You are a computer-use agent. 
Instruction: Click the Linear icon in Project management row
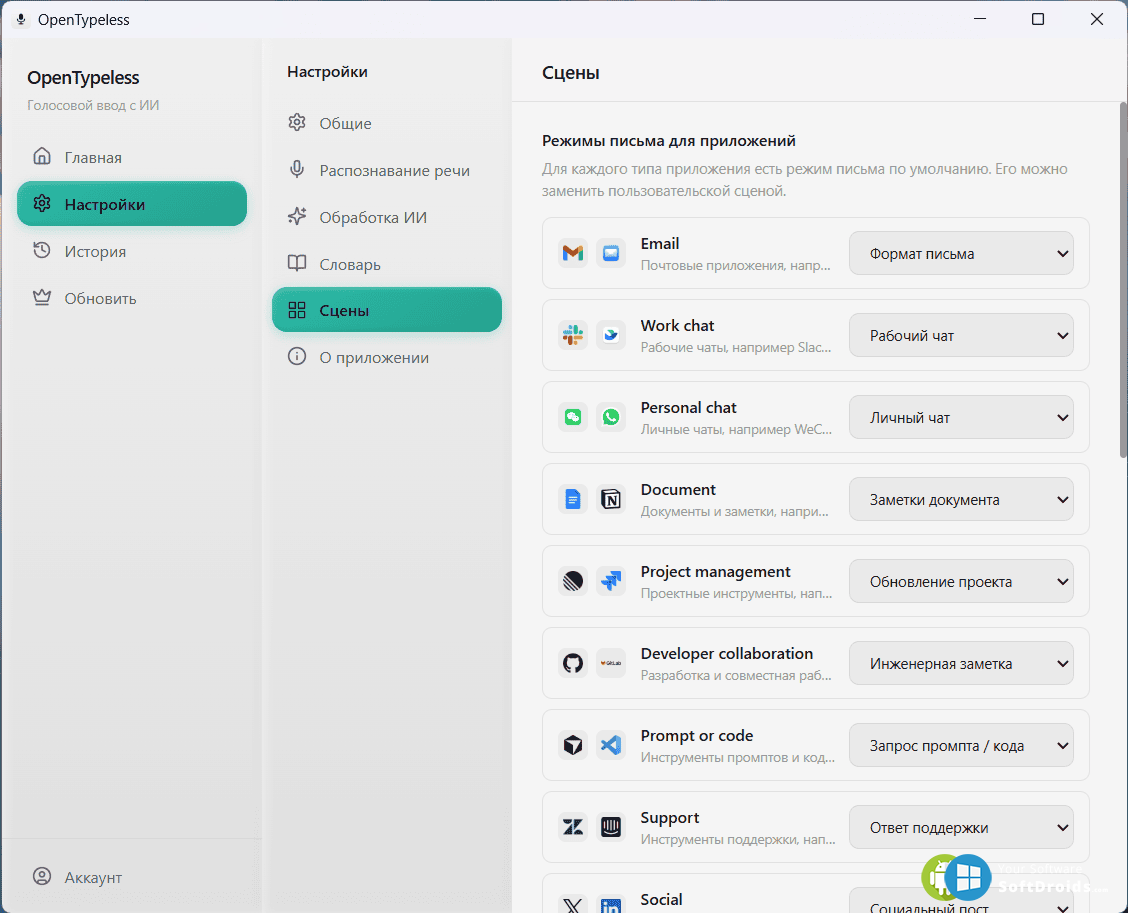point(573,581)
